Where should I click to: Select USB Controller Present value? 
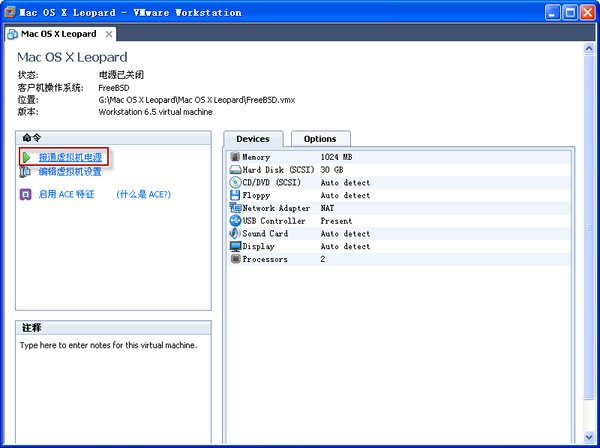(x=336, y=221)
